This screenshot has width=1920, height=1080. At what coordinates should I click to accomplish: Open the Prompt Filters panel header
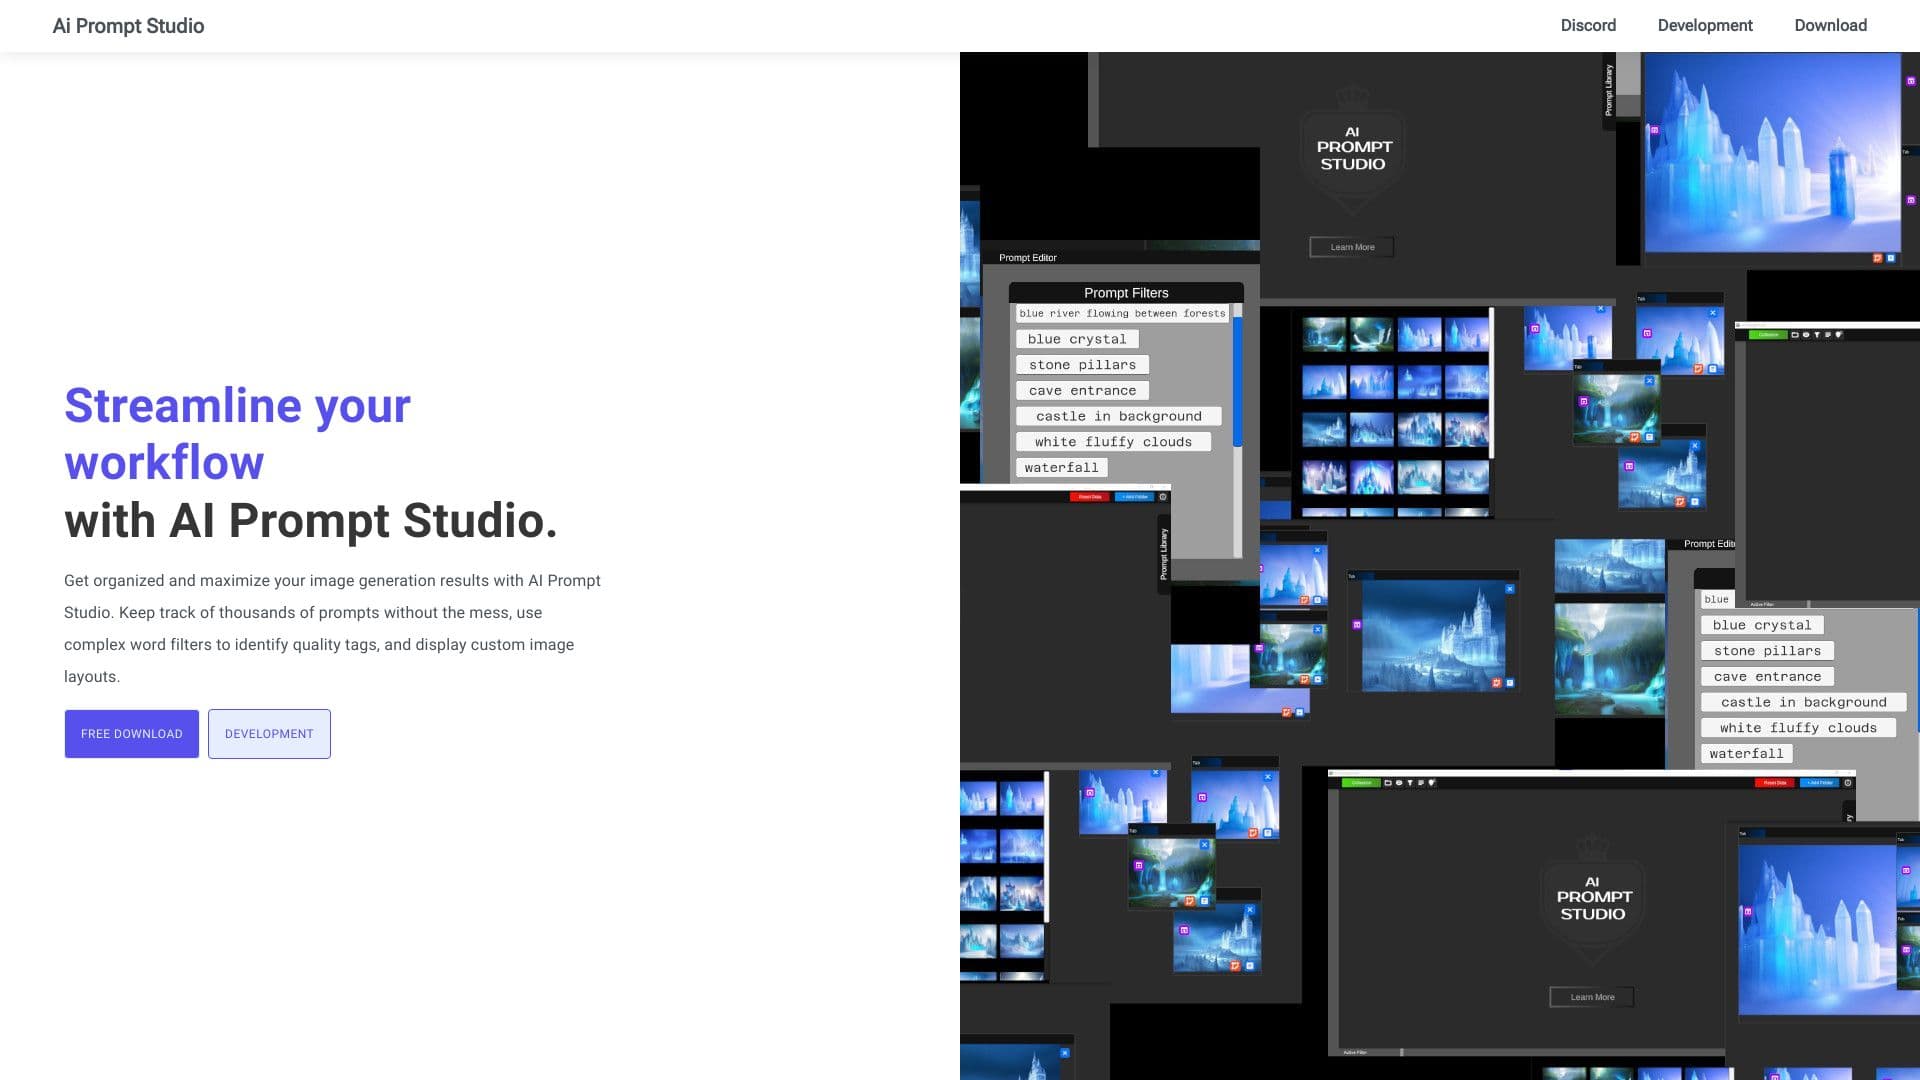click(1125, 293)
